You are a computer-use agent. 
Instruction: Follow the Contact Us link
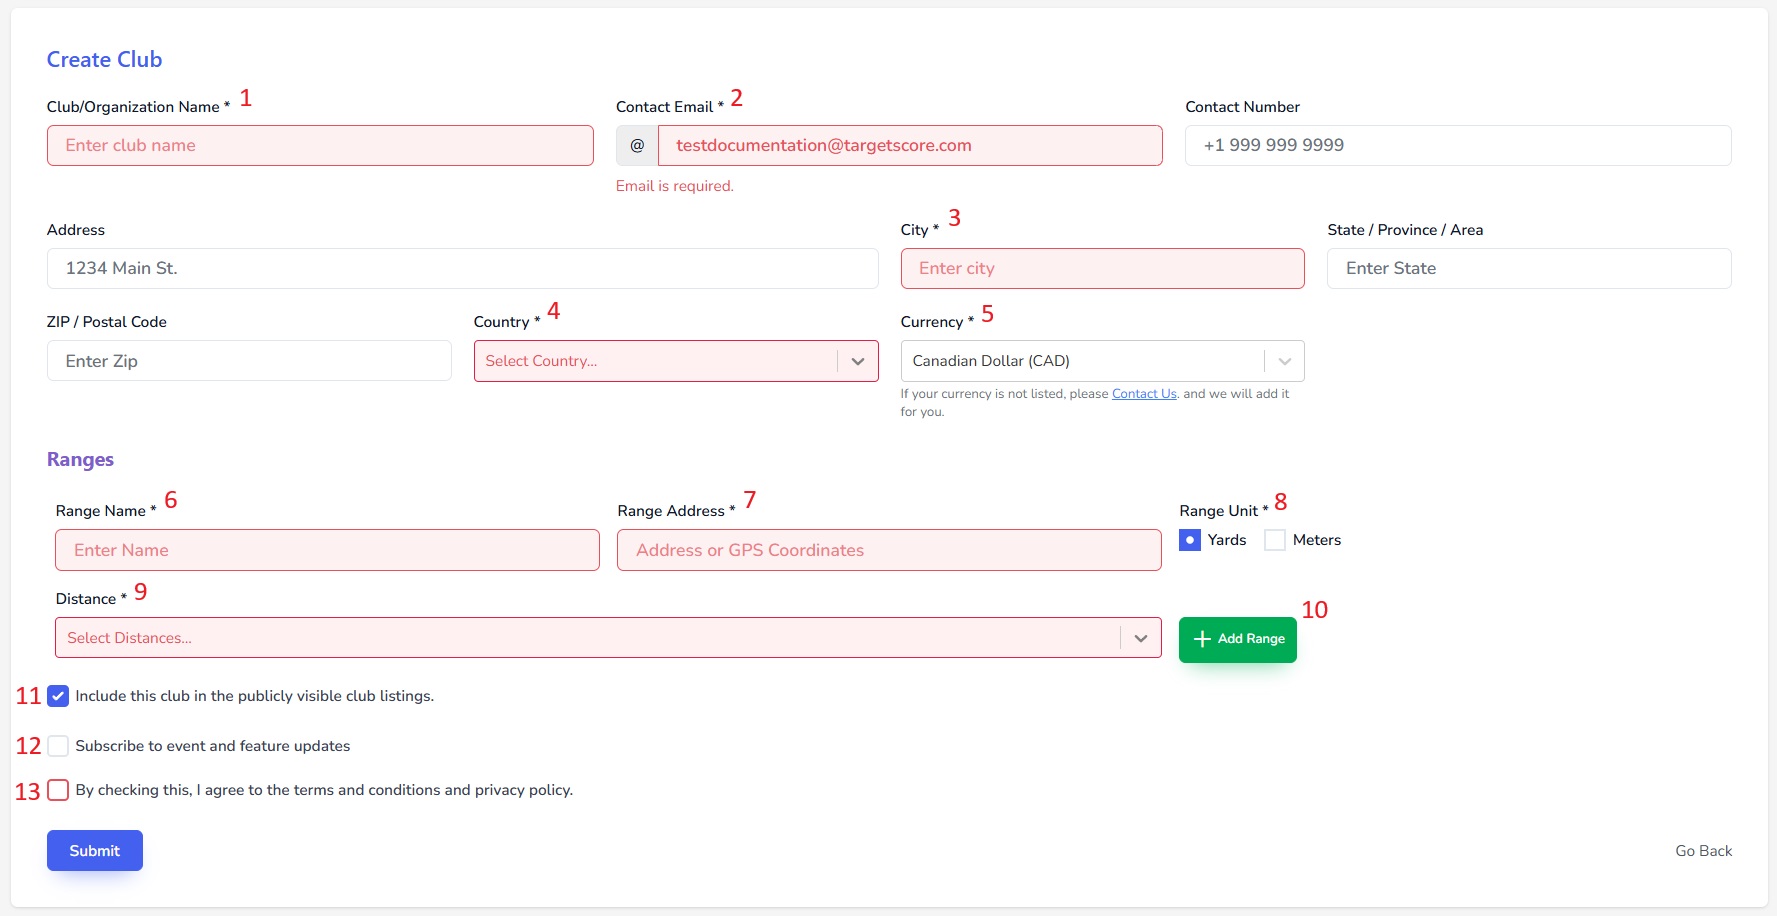[1143, 394]
